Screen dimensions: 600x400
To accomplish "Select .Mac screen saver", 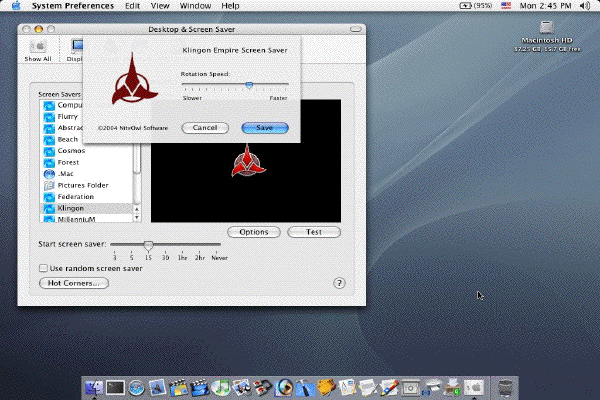I will (x=86, y=174).
